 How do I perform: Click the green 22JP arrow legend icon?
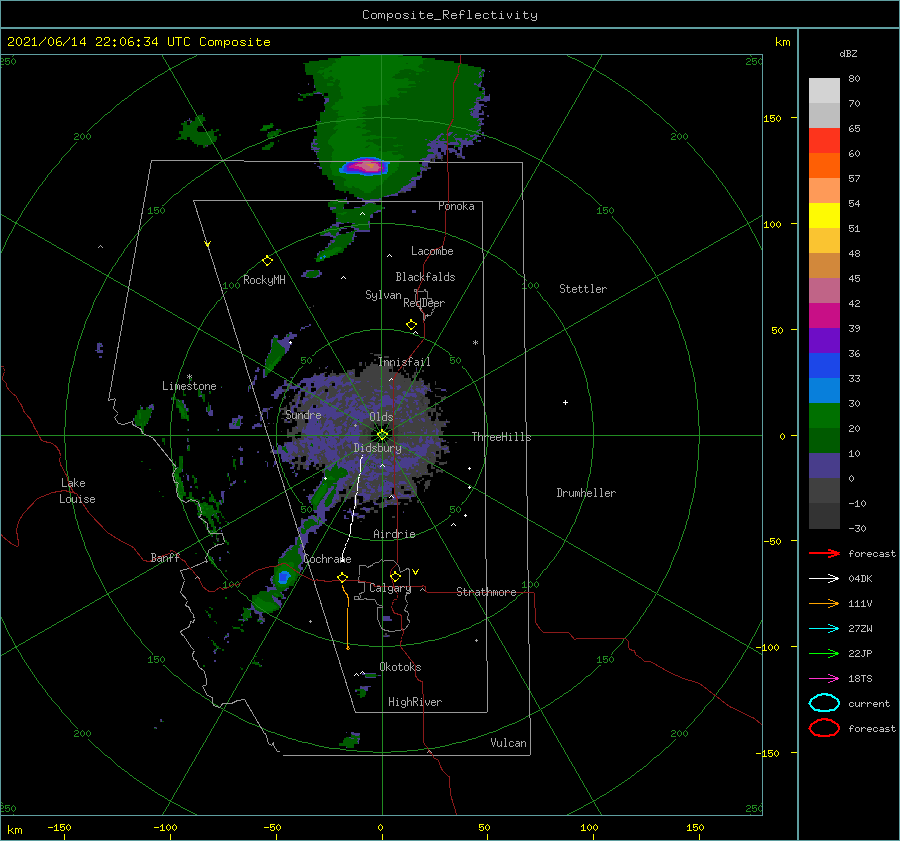pos(824,653)
